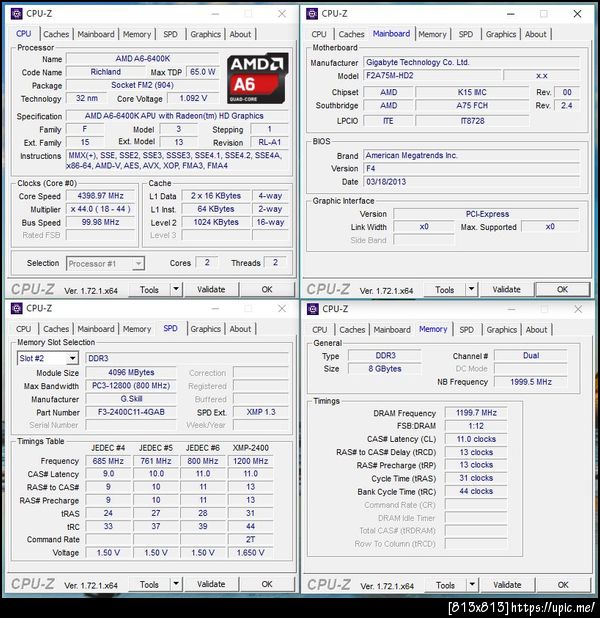
Task: Click Tools button in CPU window
Action: click(149, 290)
